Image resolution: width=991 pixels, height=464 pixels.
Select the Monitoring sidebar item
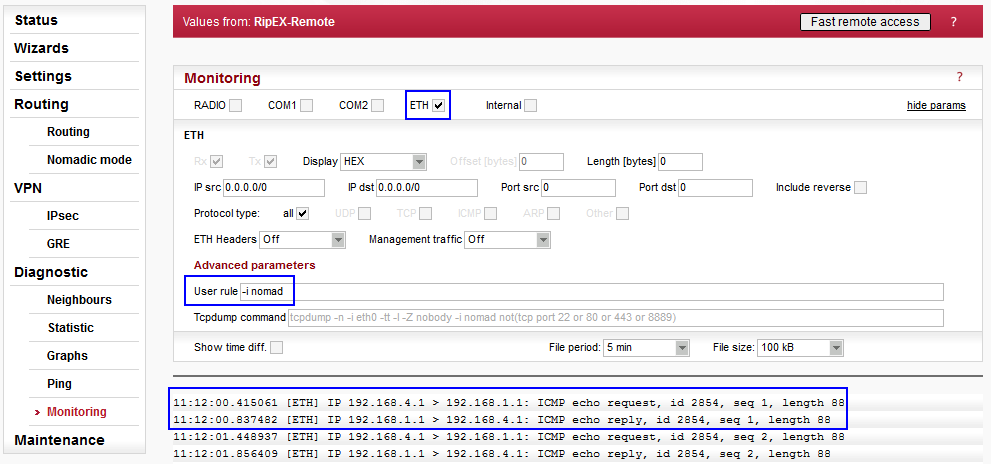(x=76, y=412)
